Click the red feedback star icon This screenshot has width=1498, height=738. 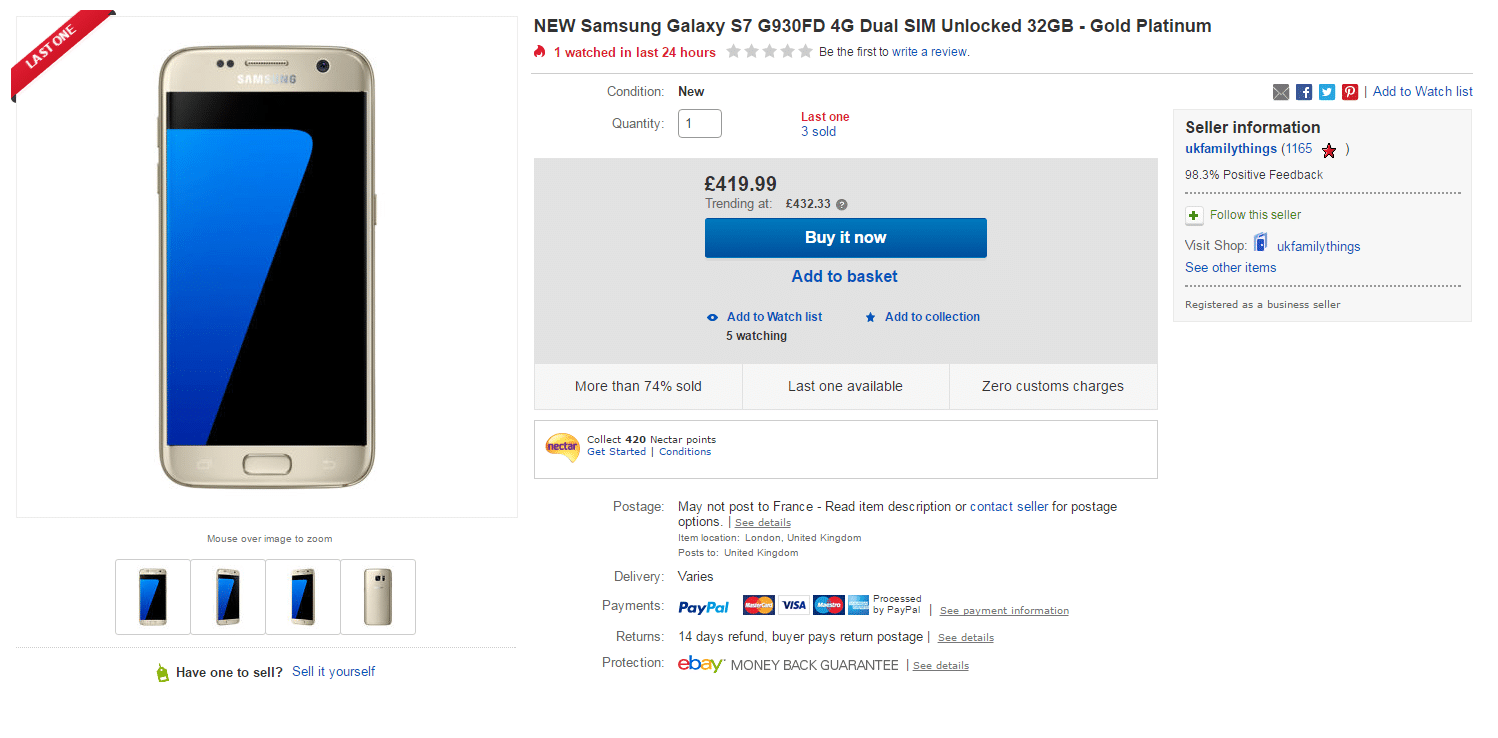(x=1329, y=150)
